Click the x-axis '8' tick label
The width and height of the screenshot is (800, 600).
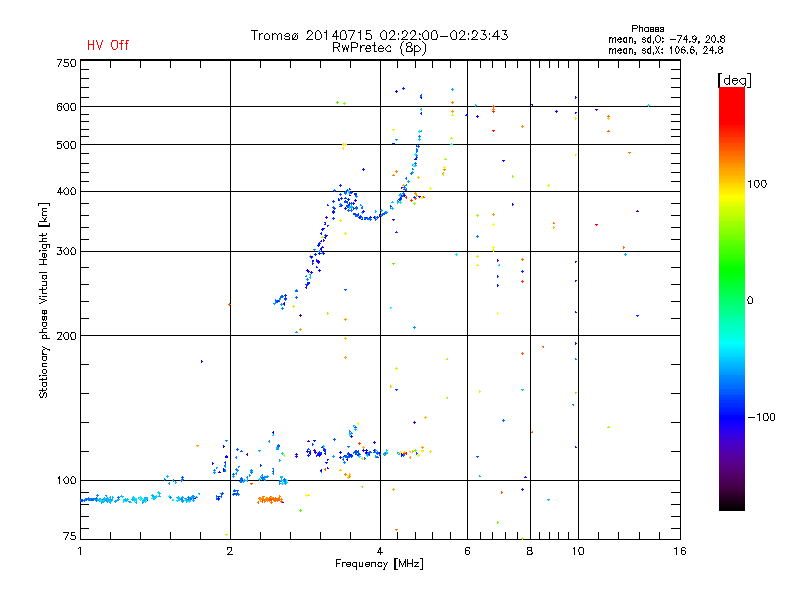530,551
